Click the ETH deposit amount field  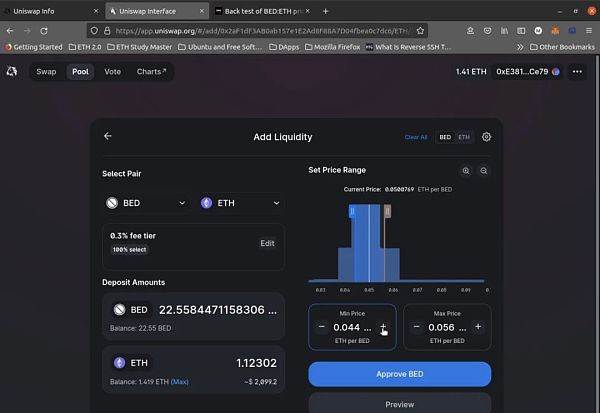[x=256, y=362]
